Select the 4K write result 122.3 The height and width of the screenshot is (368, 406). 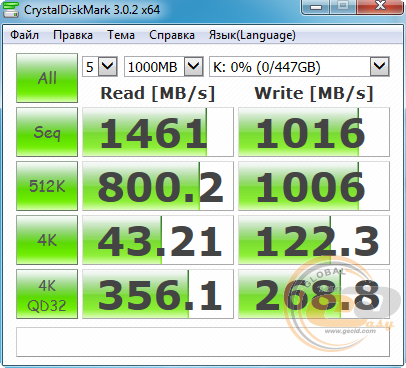(x=314, y=240)
